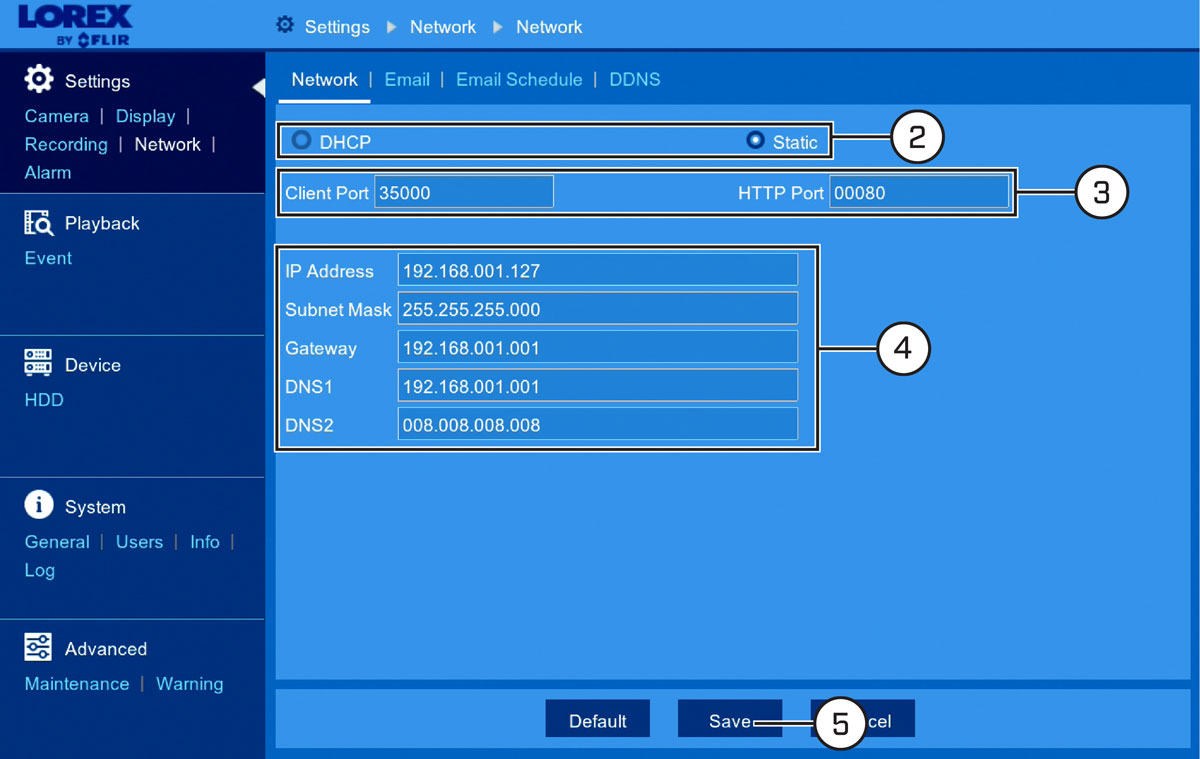1200x759 pixels.
Task: Open the HDD device link
Action: coord(44,400)
